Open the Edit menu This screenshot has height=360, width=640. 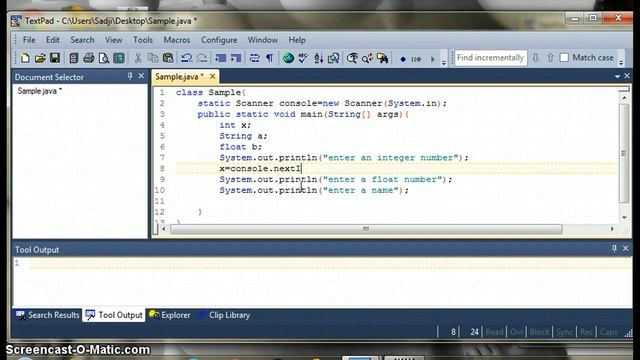(x=53, y=40)
